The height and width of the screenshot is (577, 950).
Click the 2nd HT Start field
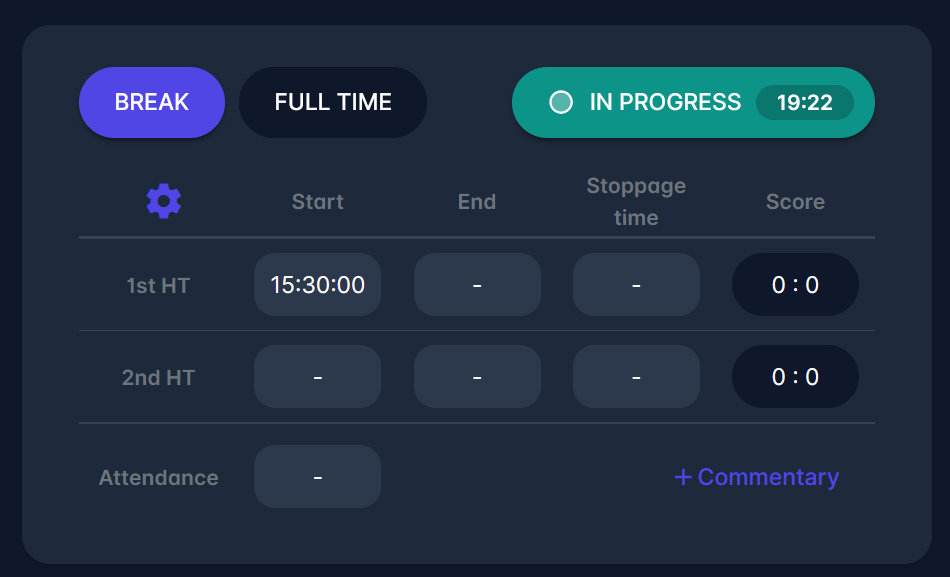click(x=317, y=377)
